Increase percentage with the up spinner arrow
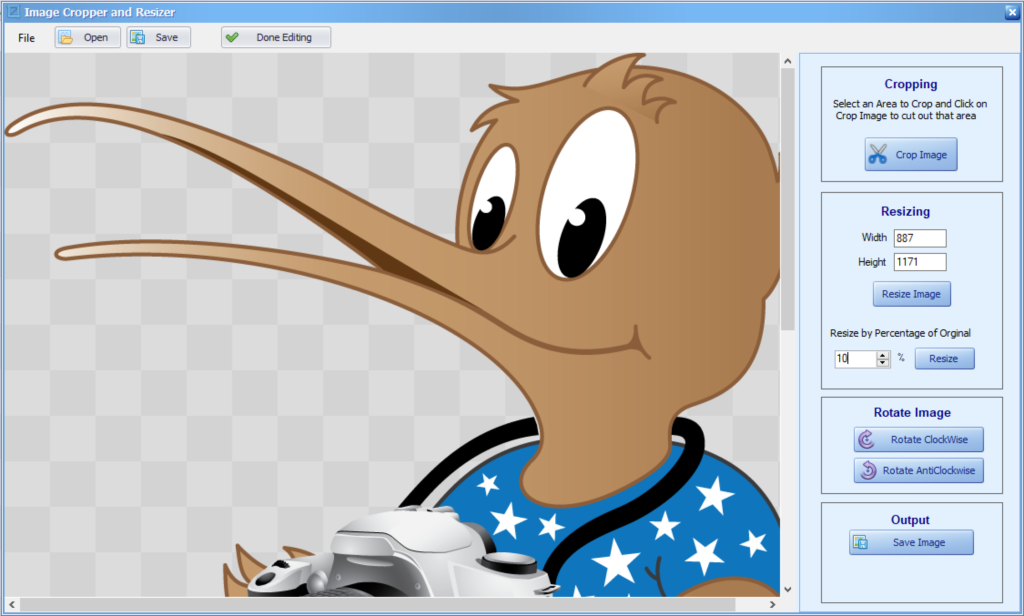 point(883,355)
